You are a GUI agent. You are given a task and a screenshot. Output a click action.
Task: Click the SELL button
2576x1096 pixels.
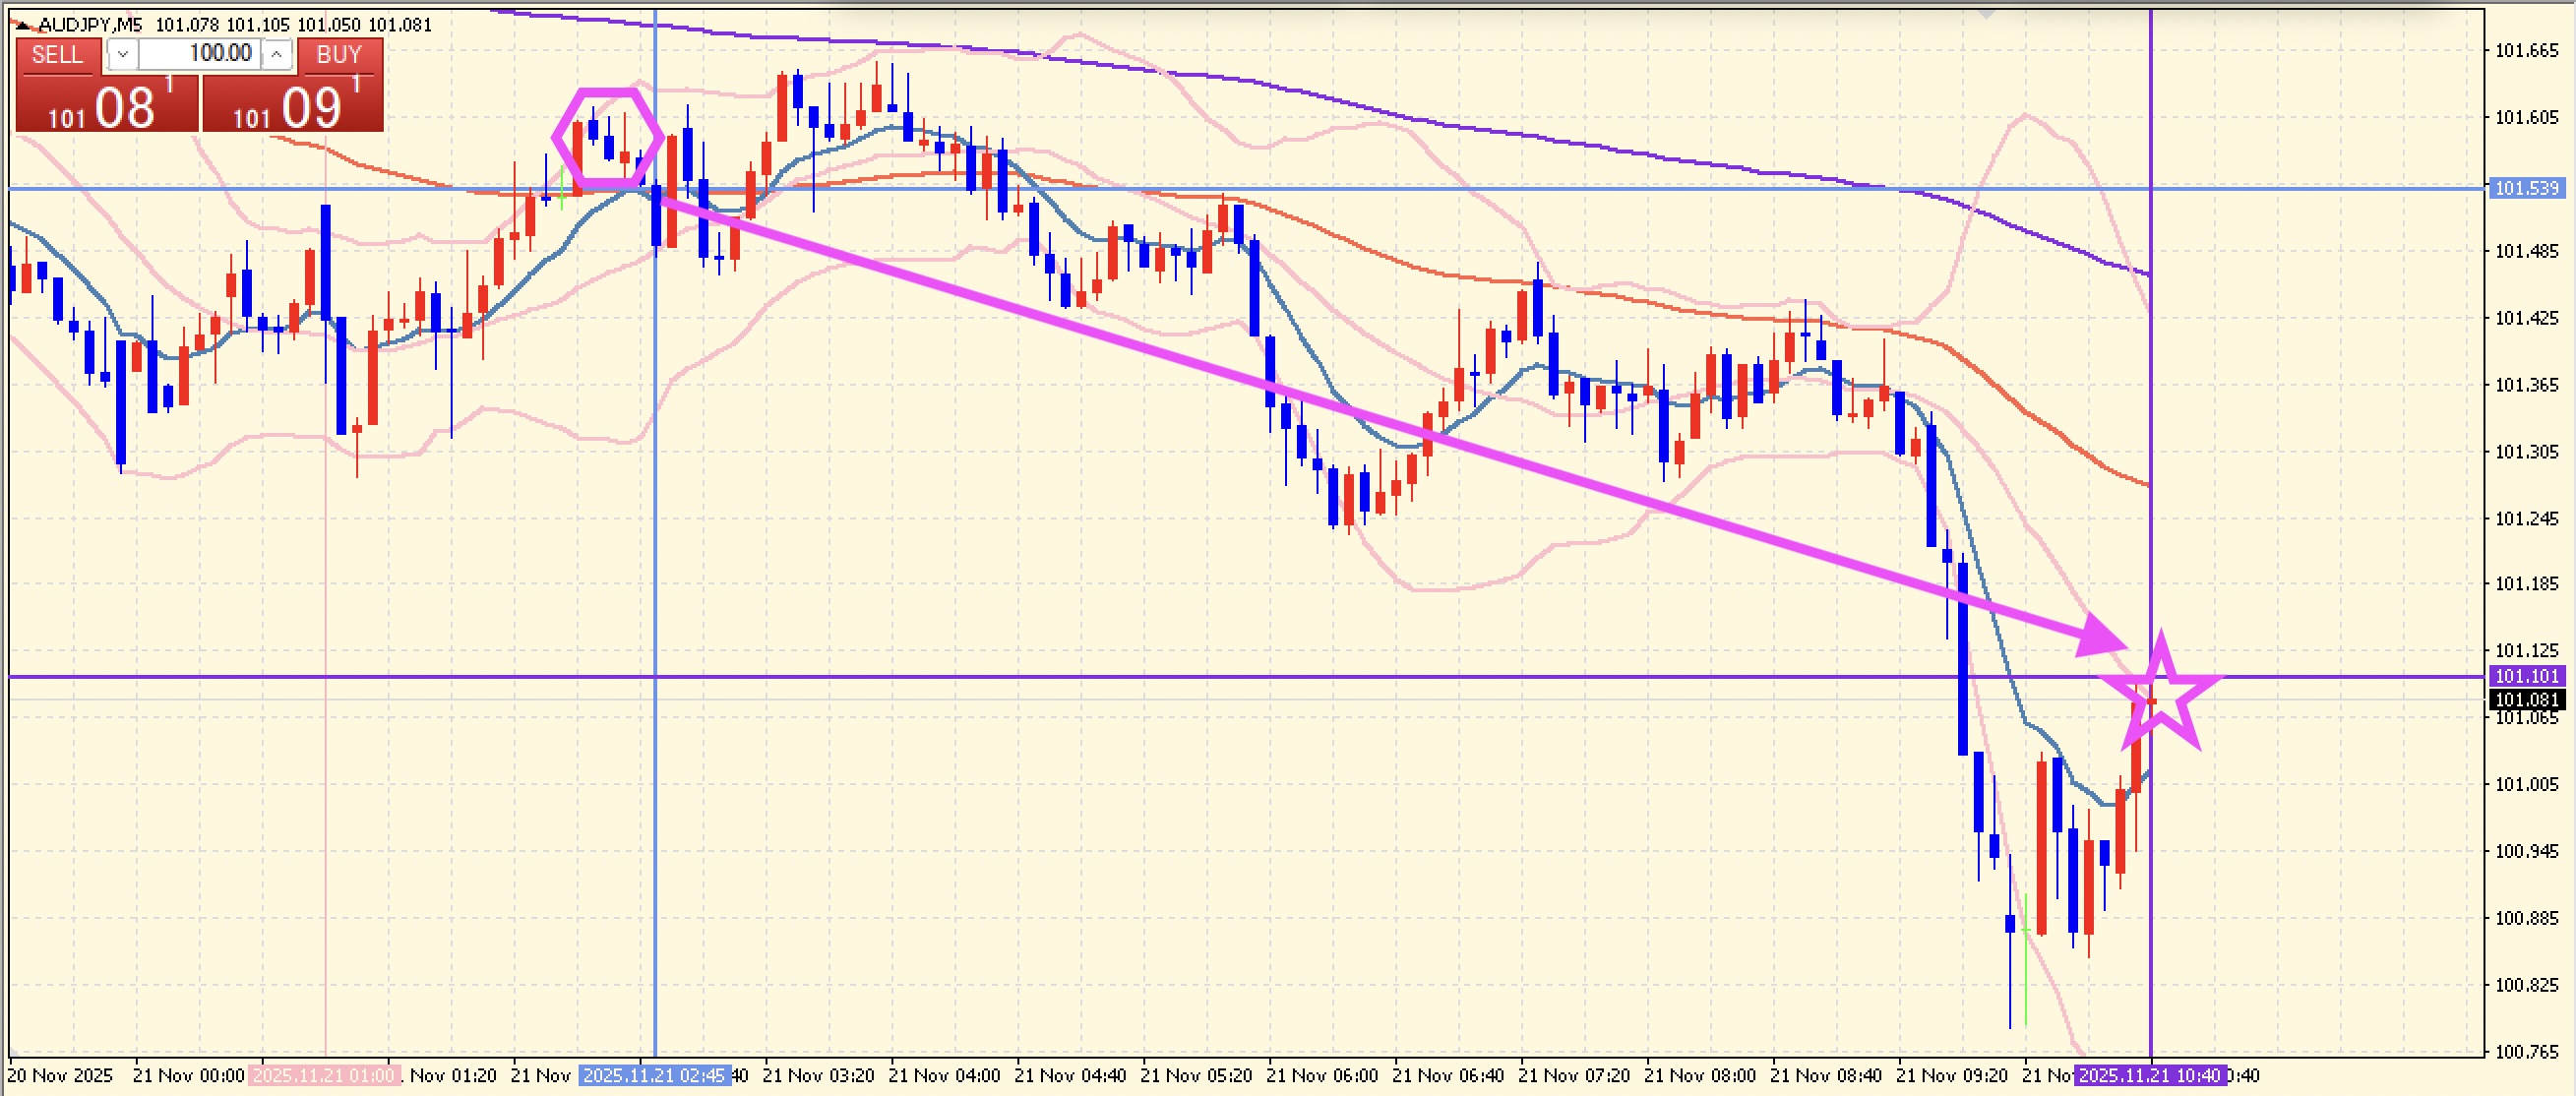tap(57, 55)
